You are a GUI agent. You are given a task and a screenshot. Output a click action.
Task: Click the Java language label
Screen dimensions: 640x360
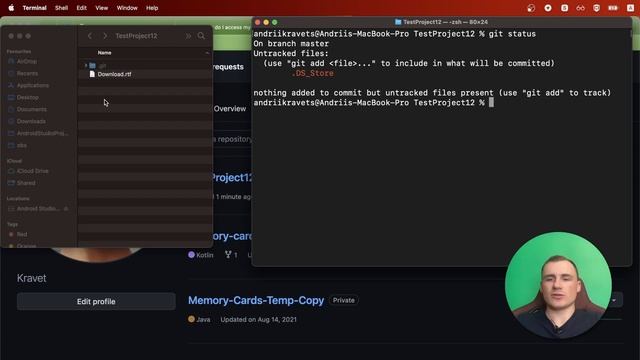coord(203,320)
